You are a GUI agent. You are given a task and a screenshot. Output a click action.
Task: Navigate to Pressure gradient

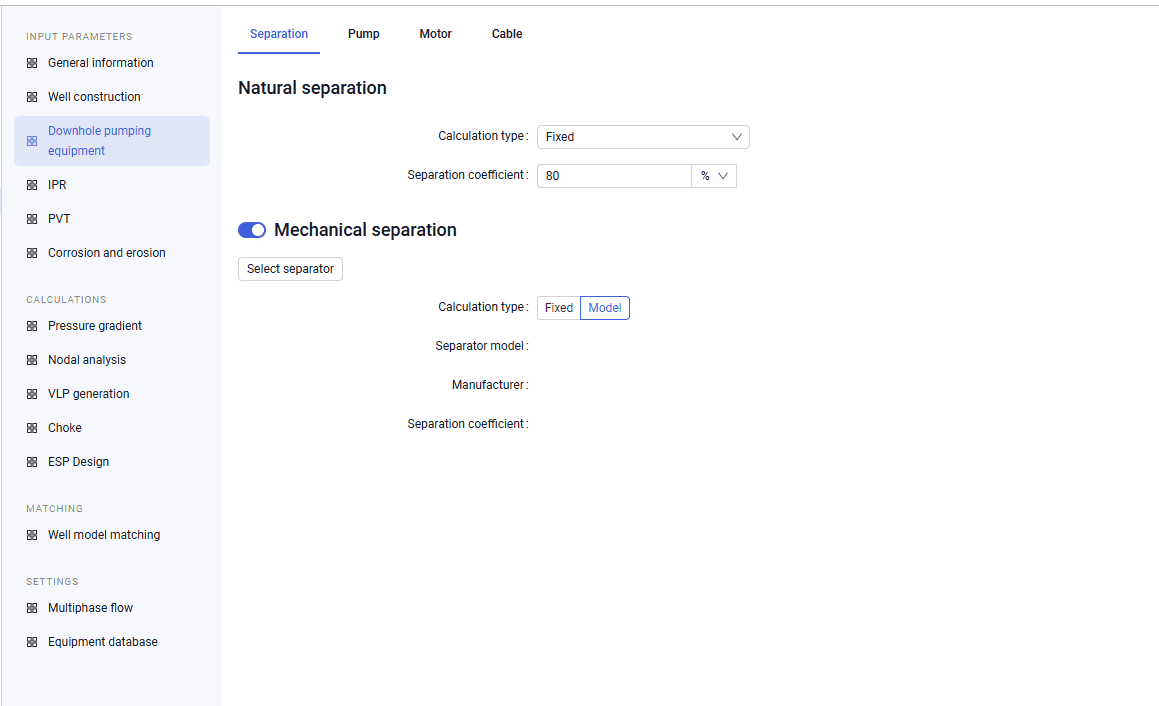coord(112,327)
